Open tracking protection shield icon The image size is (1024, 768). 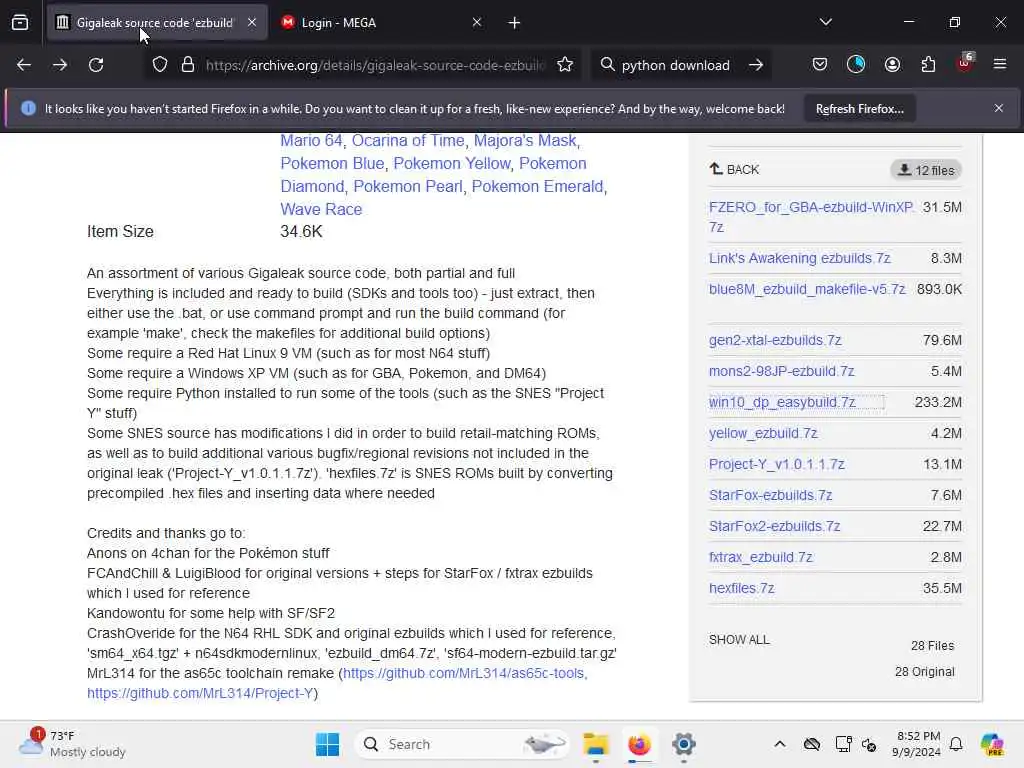pyautogui.click(x=160, y=65)
